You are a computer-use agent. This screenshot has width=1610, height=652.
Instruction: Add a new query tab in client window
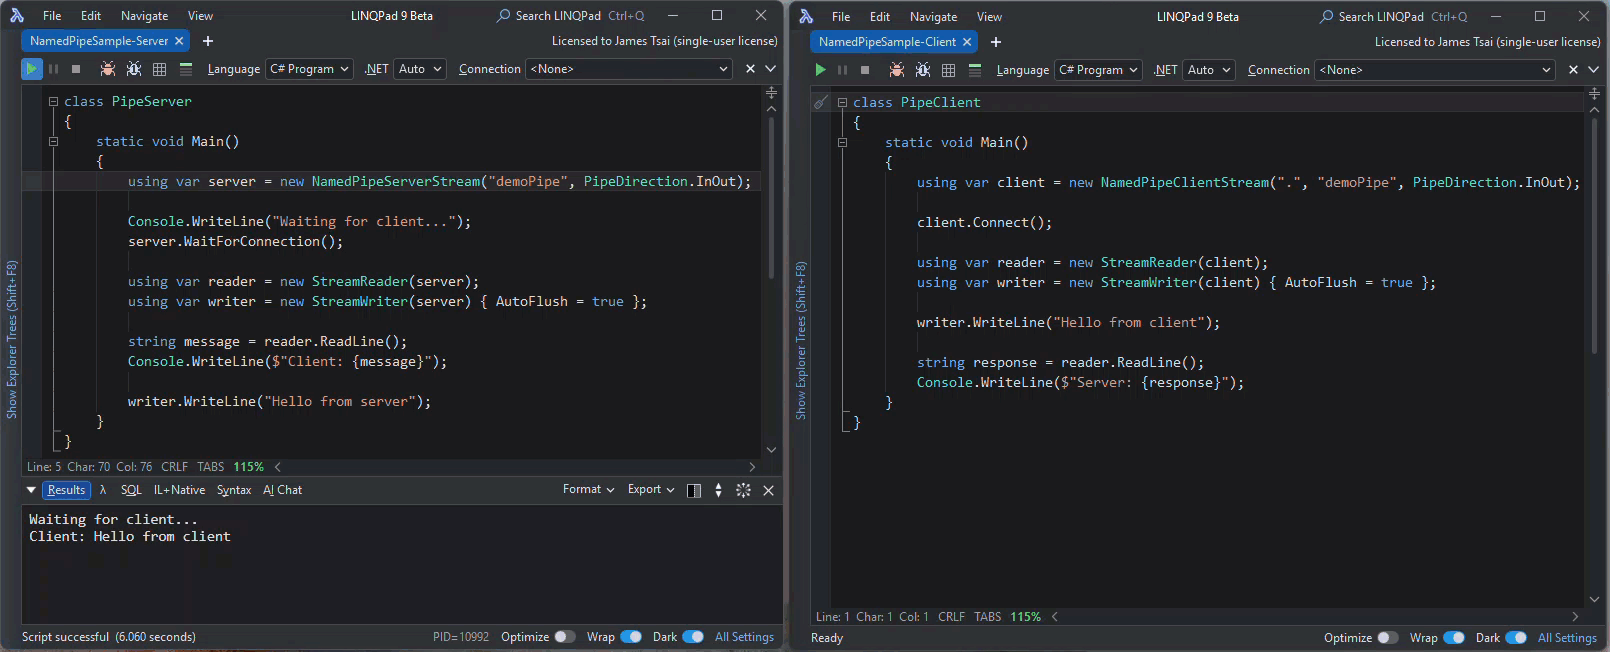tap(995, 42)
